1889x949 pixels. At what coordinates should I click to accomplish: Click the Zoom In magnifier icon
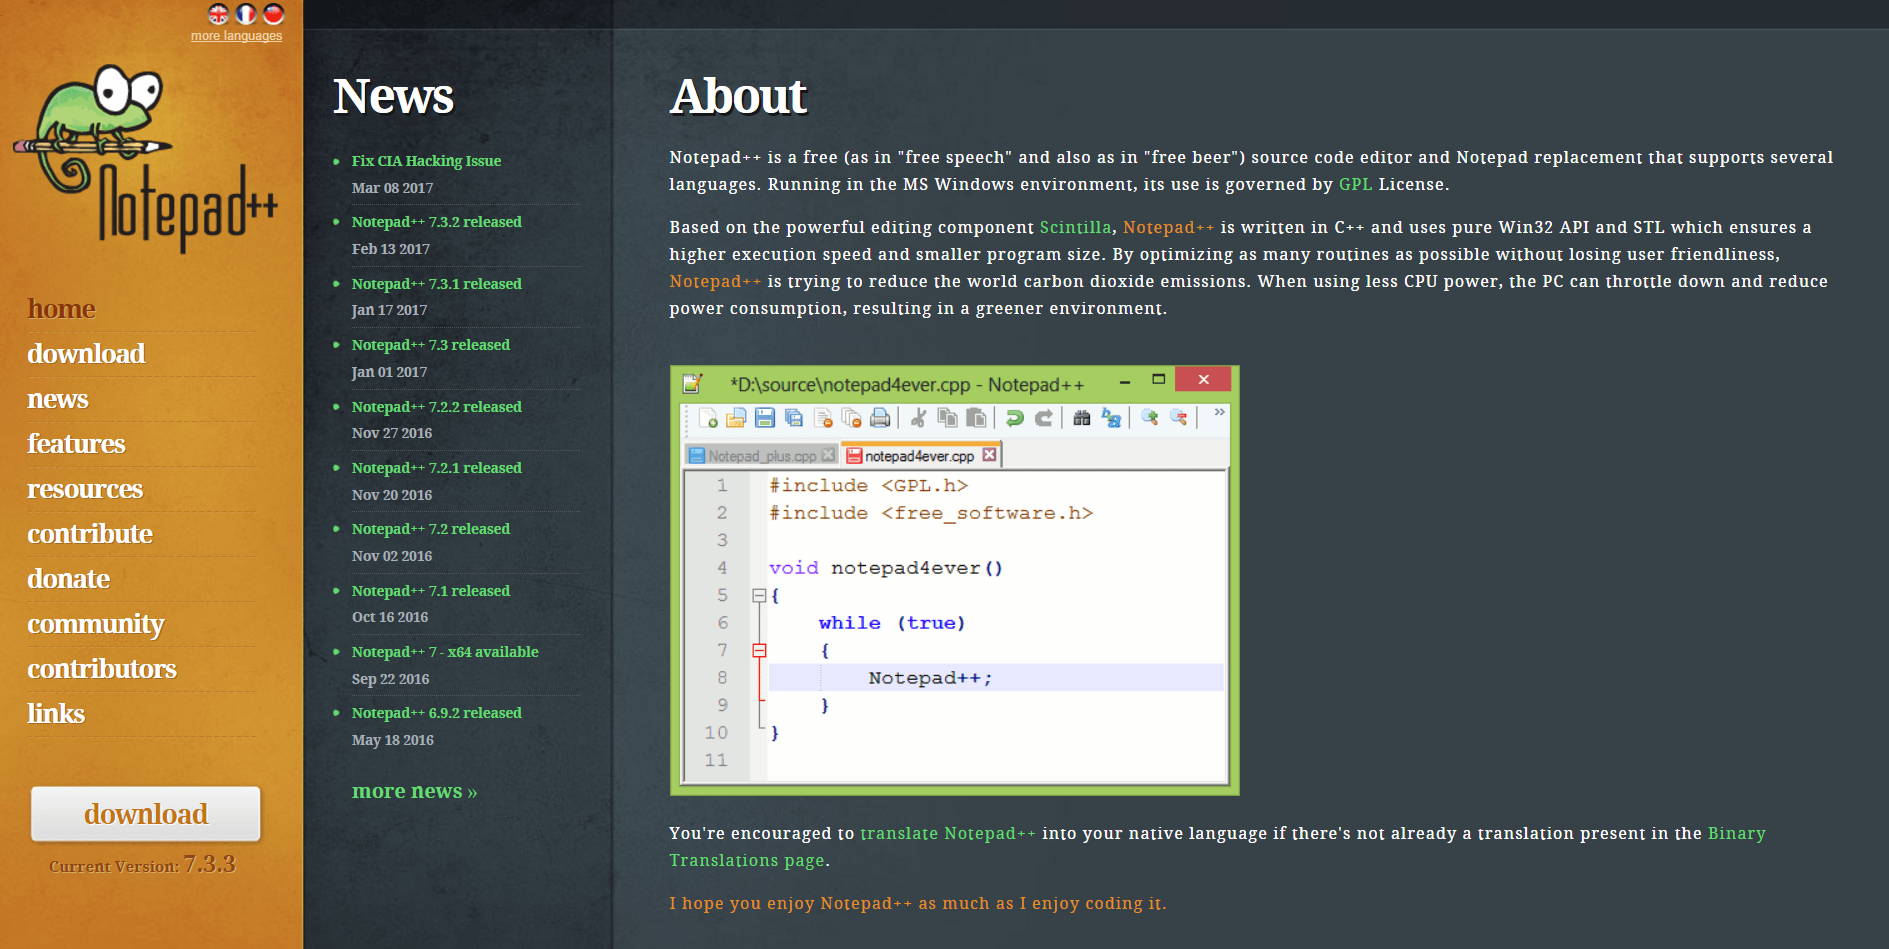coord(1150,418)
